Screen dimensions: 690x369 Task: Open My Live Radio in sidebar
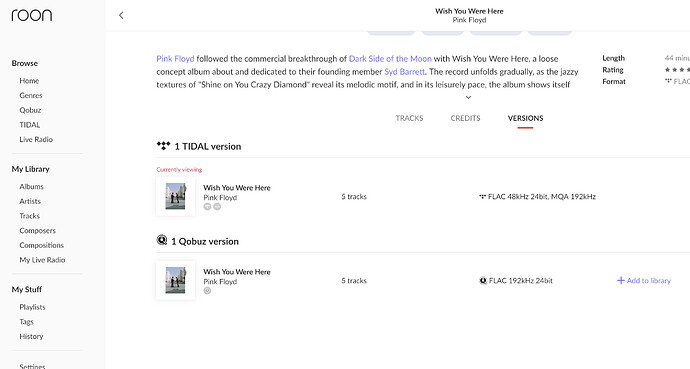click(x=42, y=260)
